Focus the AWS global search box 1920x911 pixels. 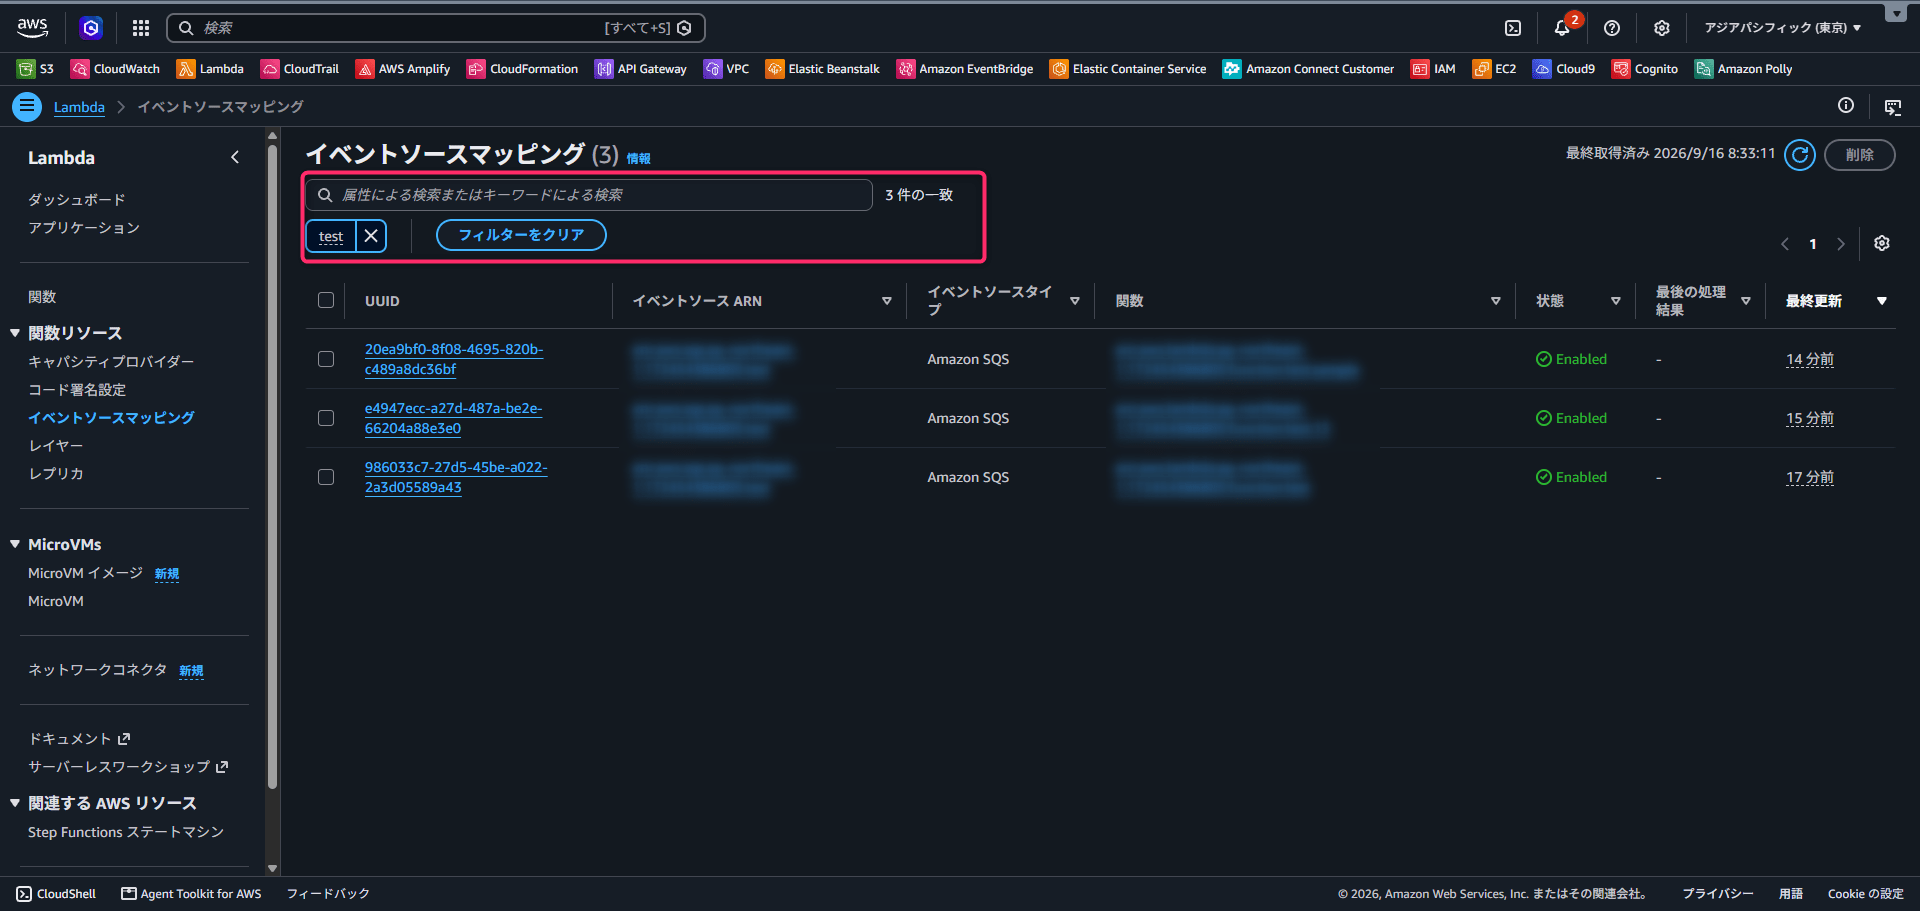pos(436,28)
